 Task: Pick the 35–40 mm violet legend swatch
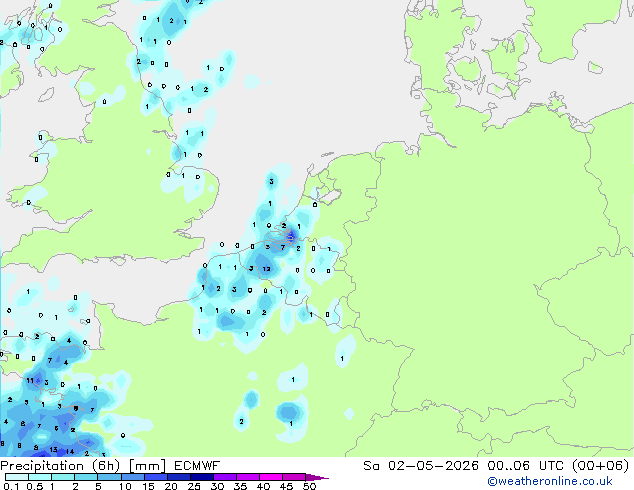click(248, 477)
